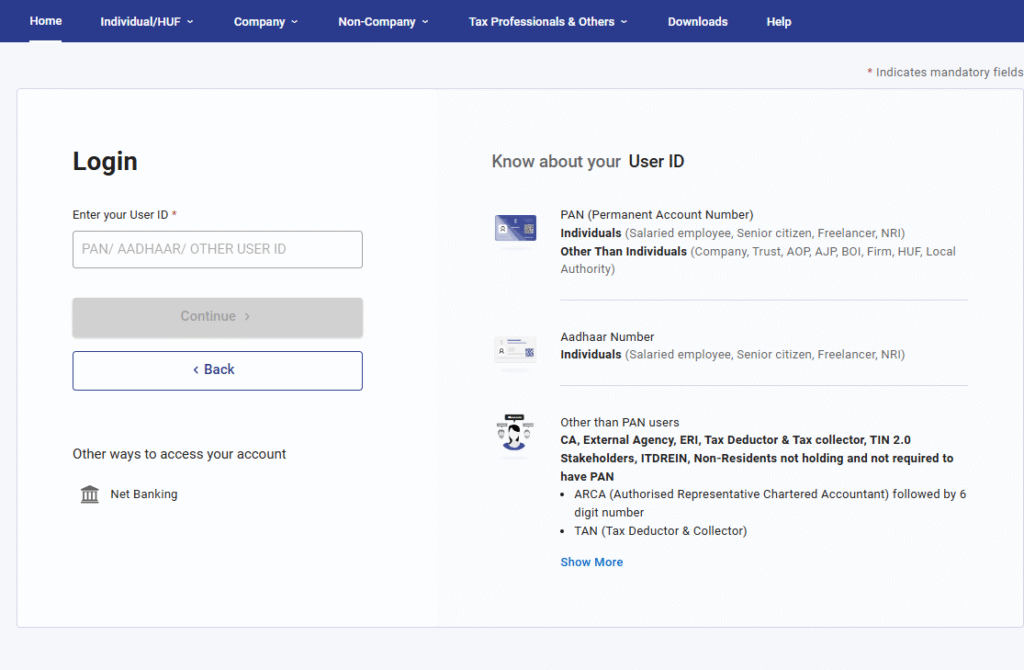The width and height of the screenshot is (1024, 670).
Task: Click Show More under User ID info
Action: [592, 562]
